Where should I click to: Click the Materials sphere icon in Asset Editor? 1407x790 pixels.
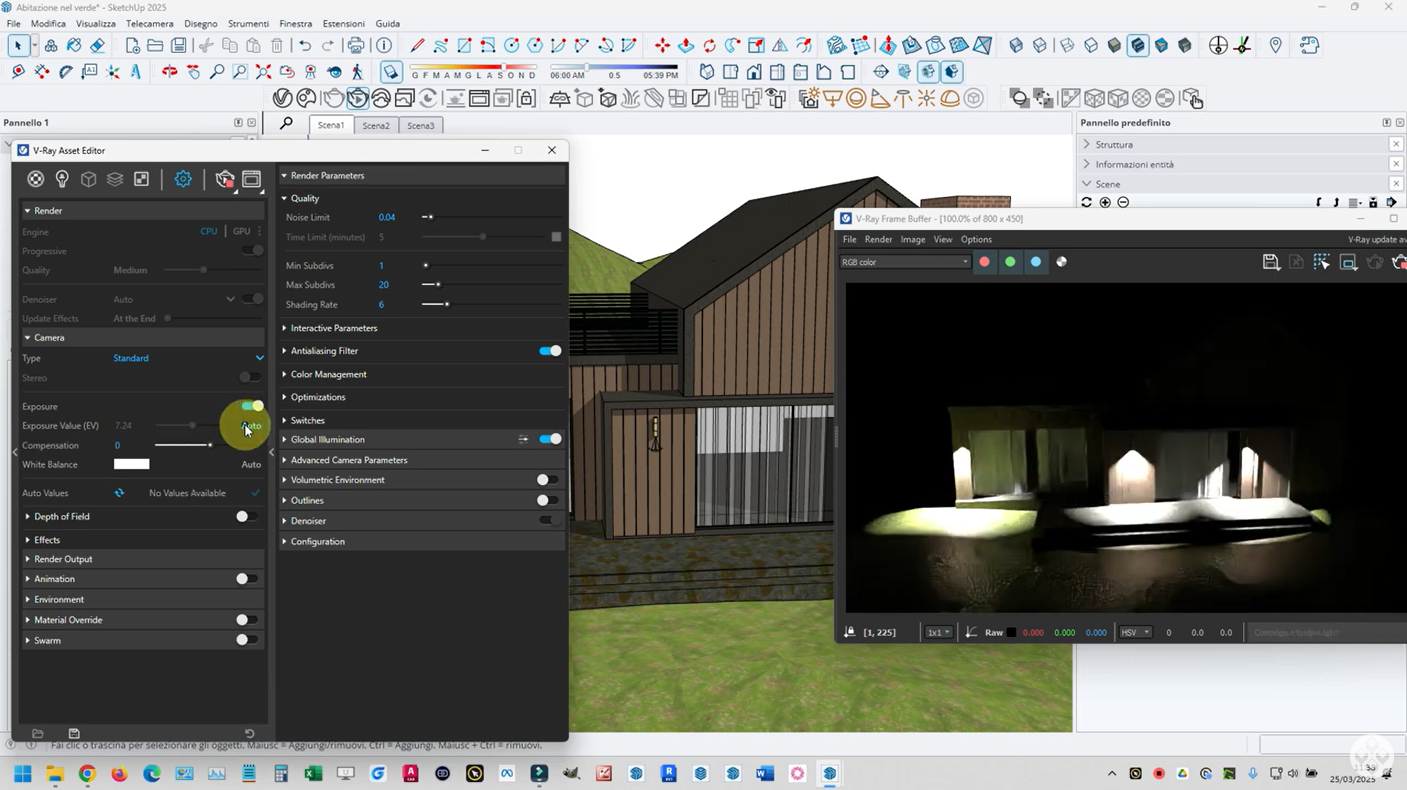36,179
